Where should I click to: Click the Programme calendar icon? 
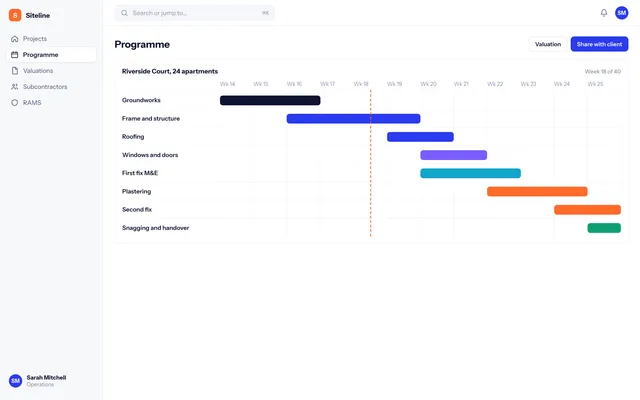(15, 55)
